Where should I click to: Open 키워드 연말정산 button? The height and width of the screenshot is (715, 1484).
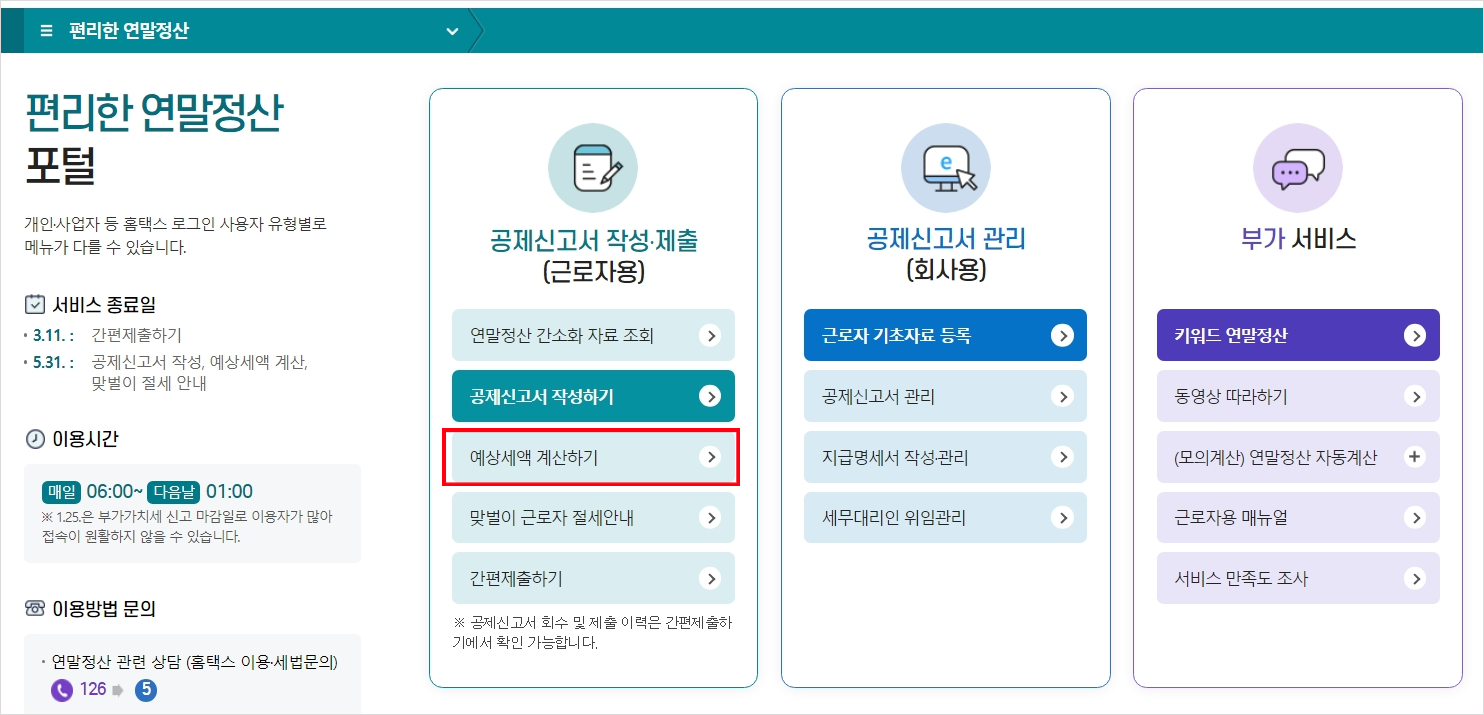pos(1298,335)
